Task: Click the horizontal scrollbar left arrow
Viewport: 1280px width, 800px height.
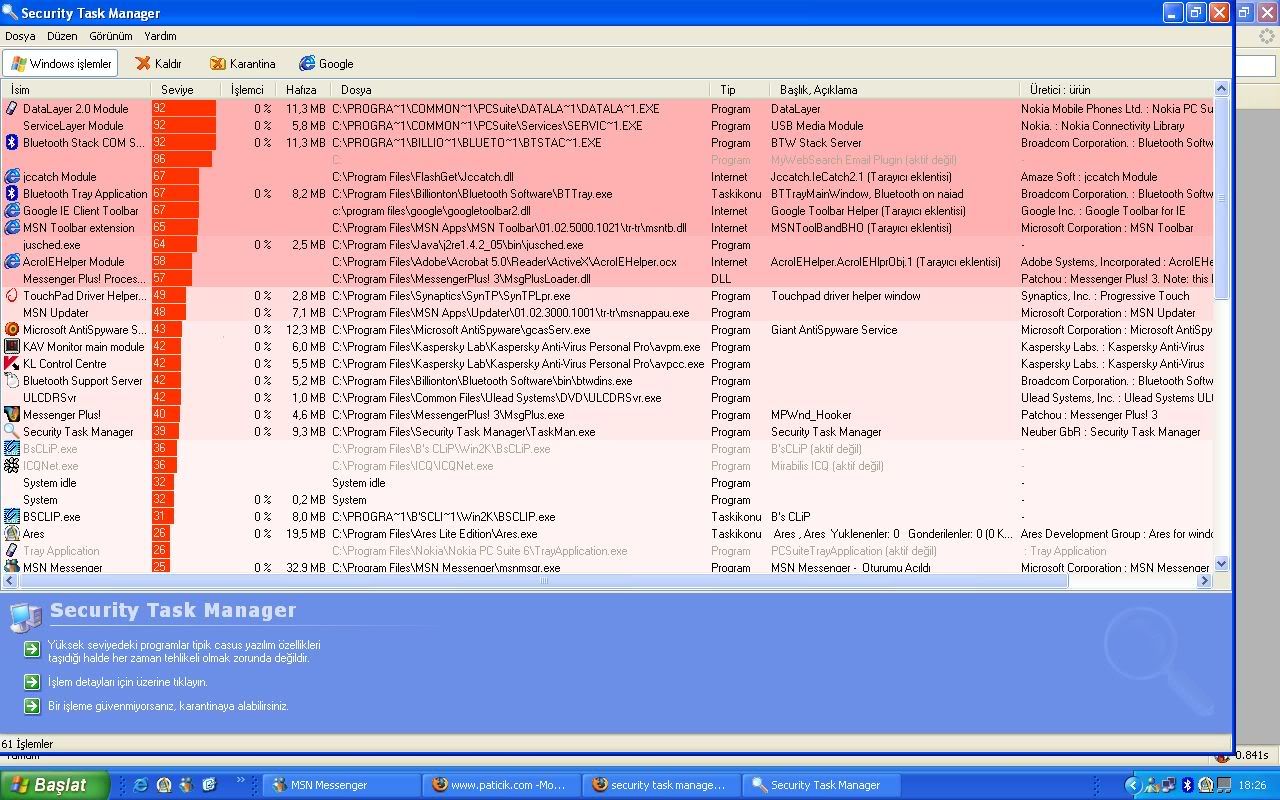Action: (9, 581)
